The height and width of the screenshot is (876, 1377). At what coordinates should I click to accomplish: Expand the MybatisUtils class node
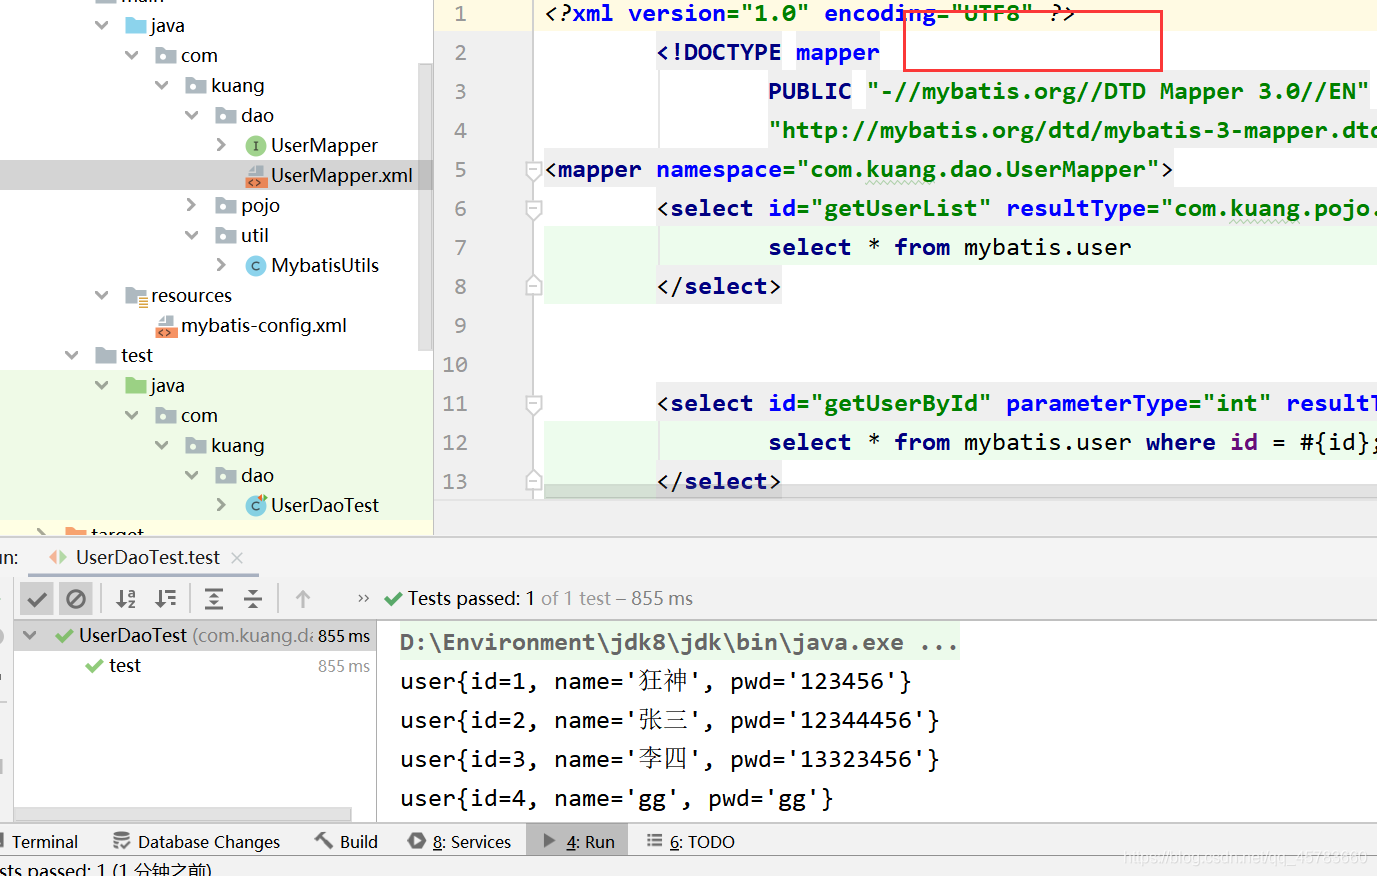click(x=222, y=266)
